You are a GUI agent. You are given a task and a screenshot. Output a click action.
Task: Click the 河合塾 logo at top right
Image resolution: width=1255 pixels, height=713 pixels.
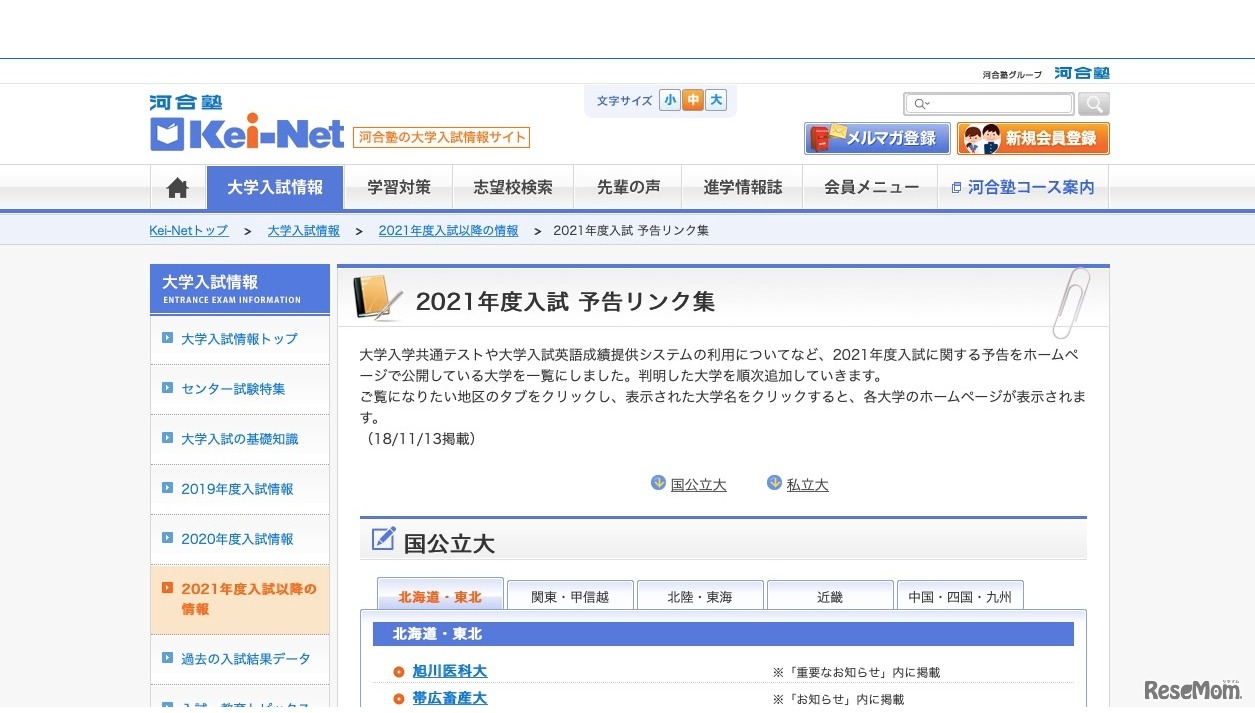pos(1082,72)
